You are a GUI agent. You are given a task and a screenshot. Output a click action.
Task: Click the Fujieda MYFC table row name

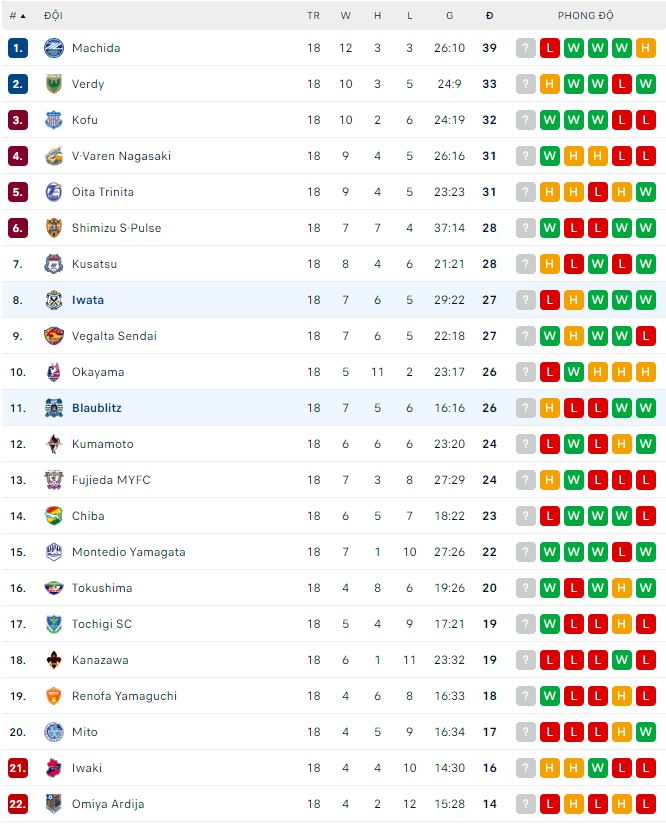(x=111, y=480)
